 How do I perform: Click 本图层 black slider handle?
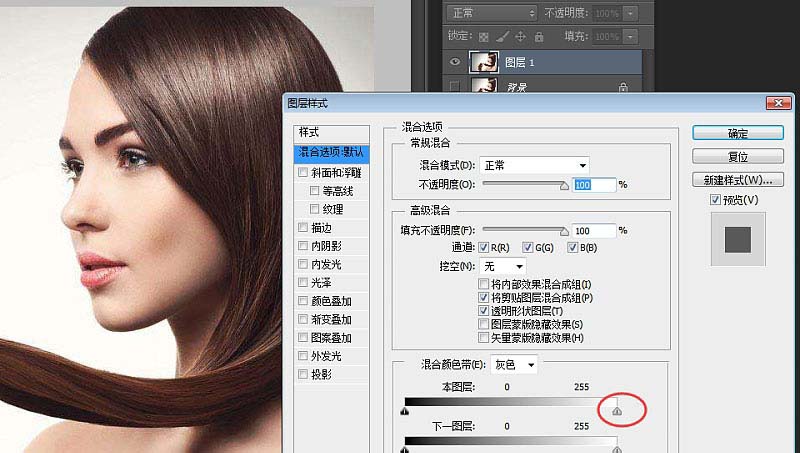(x=405, y=411)
